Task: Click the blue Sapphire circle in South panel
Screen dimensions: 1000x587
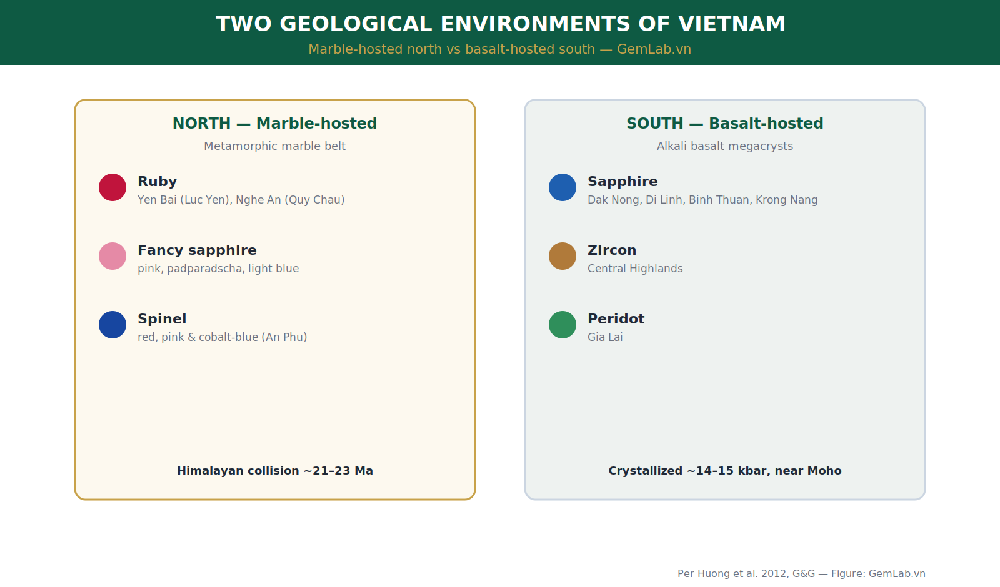Action: coord(562,188)
